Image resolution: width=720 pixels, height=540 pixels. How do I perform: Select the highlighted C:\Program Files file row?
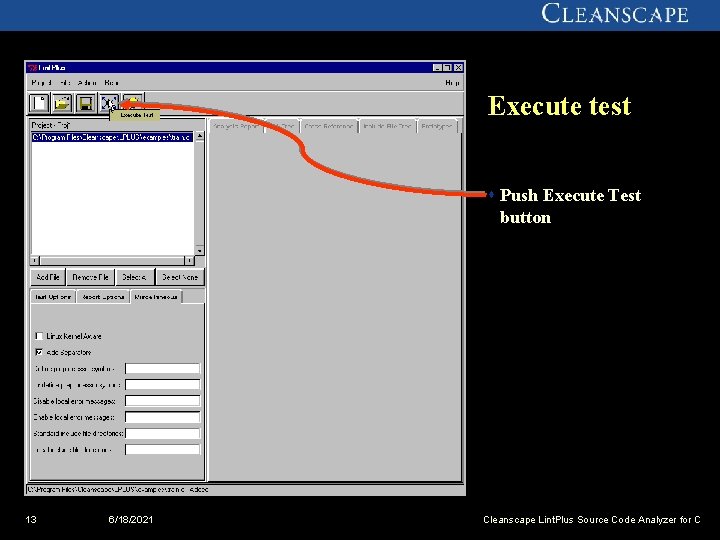112,137
